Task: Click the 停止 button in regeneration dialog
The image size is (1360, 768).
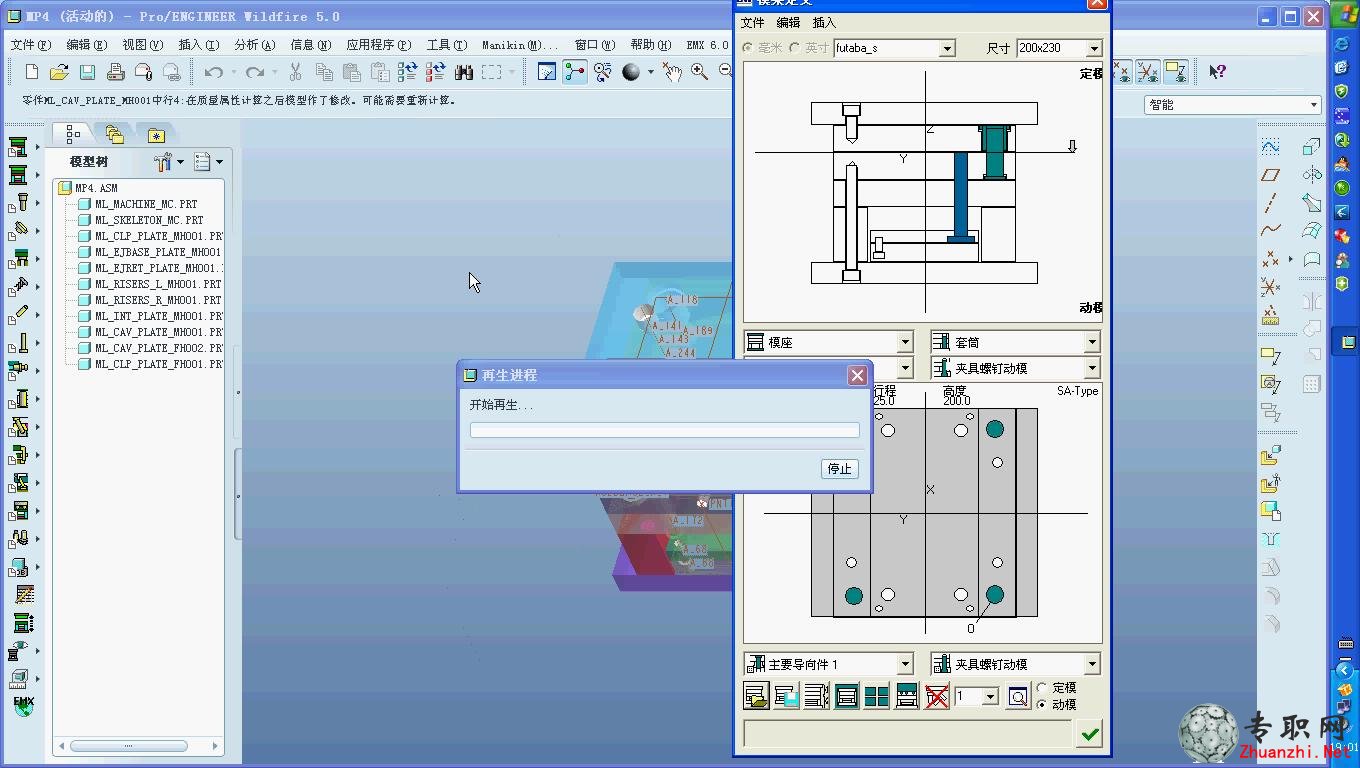Action: 839,469
